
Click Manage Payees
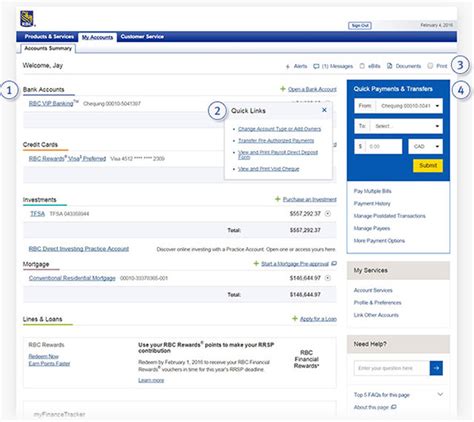[372, 228]
